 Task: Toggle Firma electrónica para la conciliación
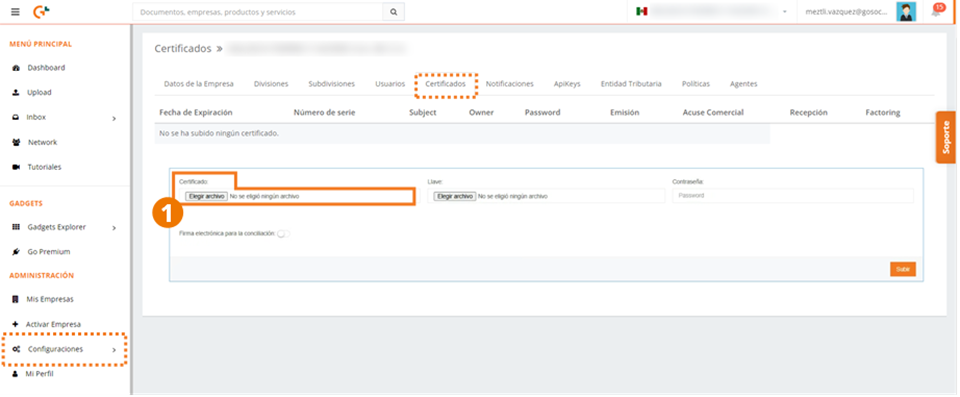(x=283, y=233)
